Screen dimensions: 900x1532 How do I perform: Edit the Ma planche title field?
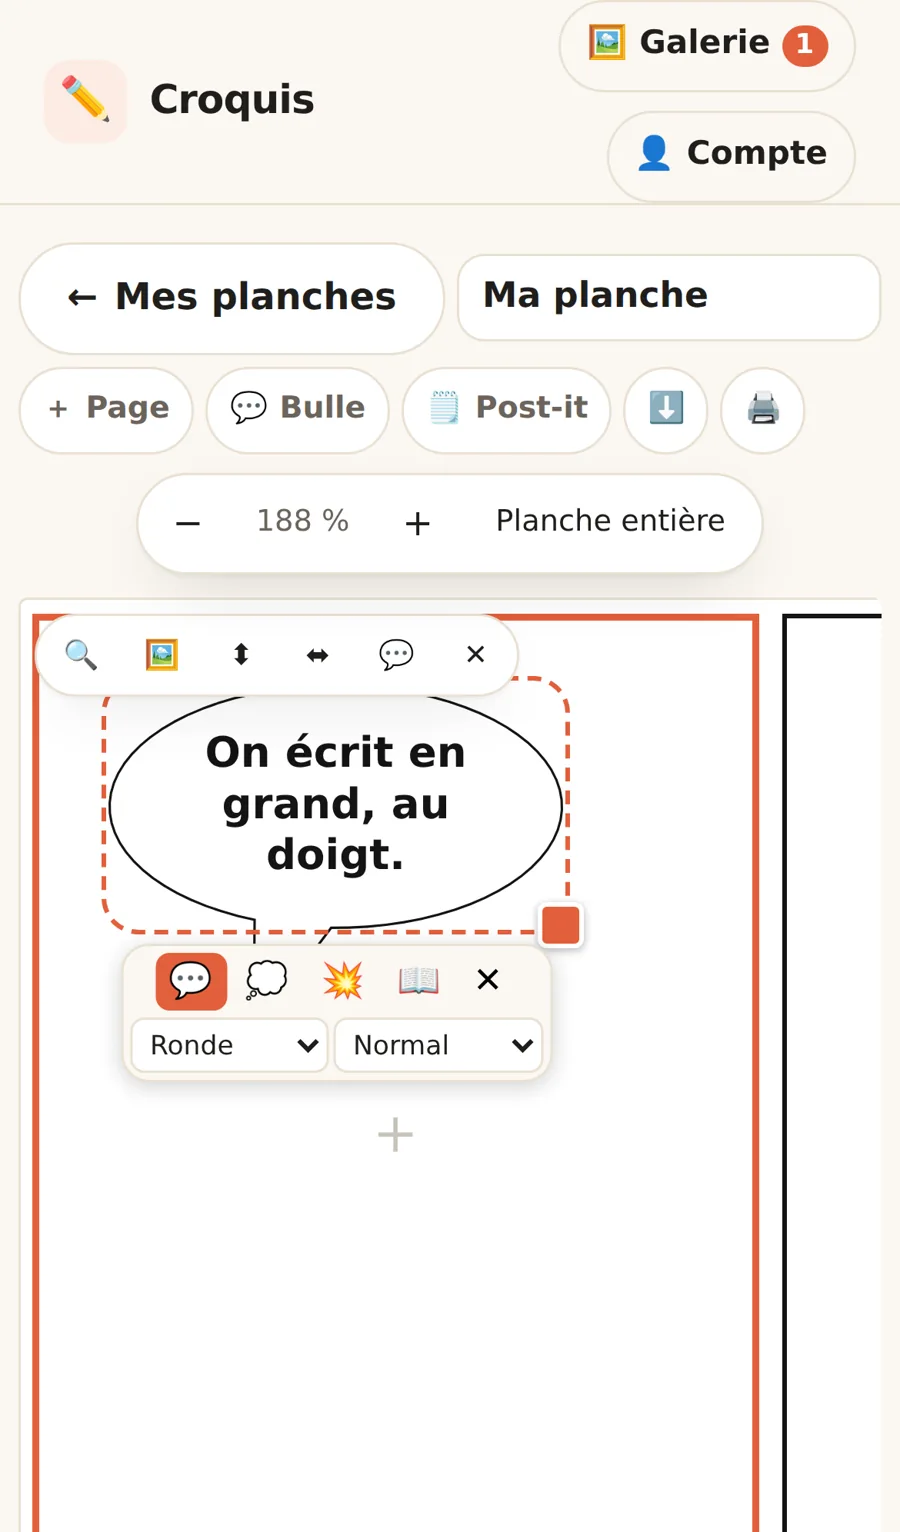[x=668, y=297]
